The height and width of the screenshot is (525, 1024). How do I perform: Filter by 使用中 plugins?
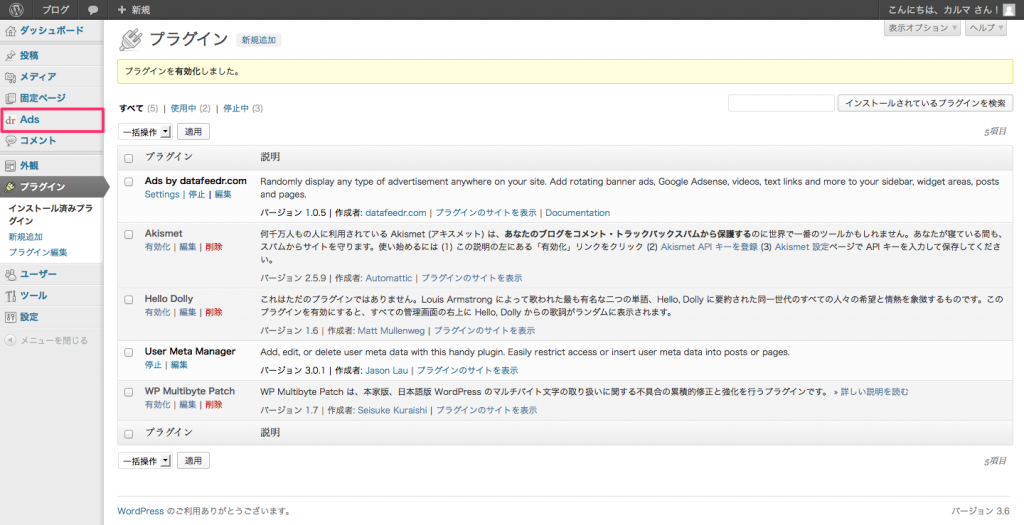click(x=184, y=108)
